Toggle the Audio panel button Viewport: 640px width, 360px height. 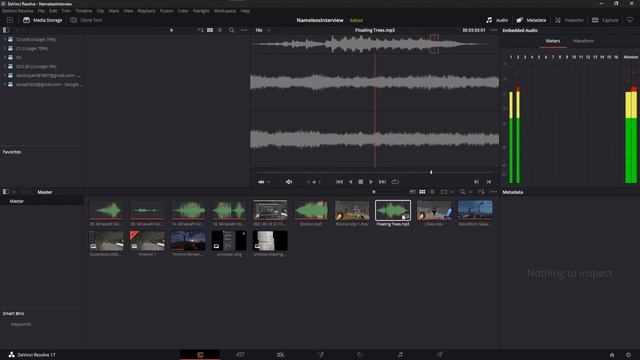point(497,20)
